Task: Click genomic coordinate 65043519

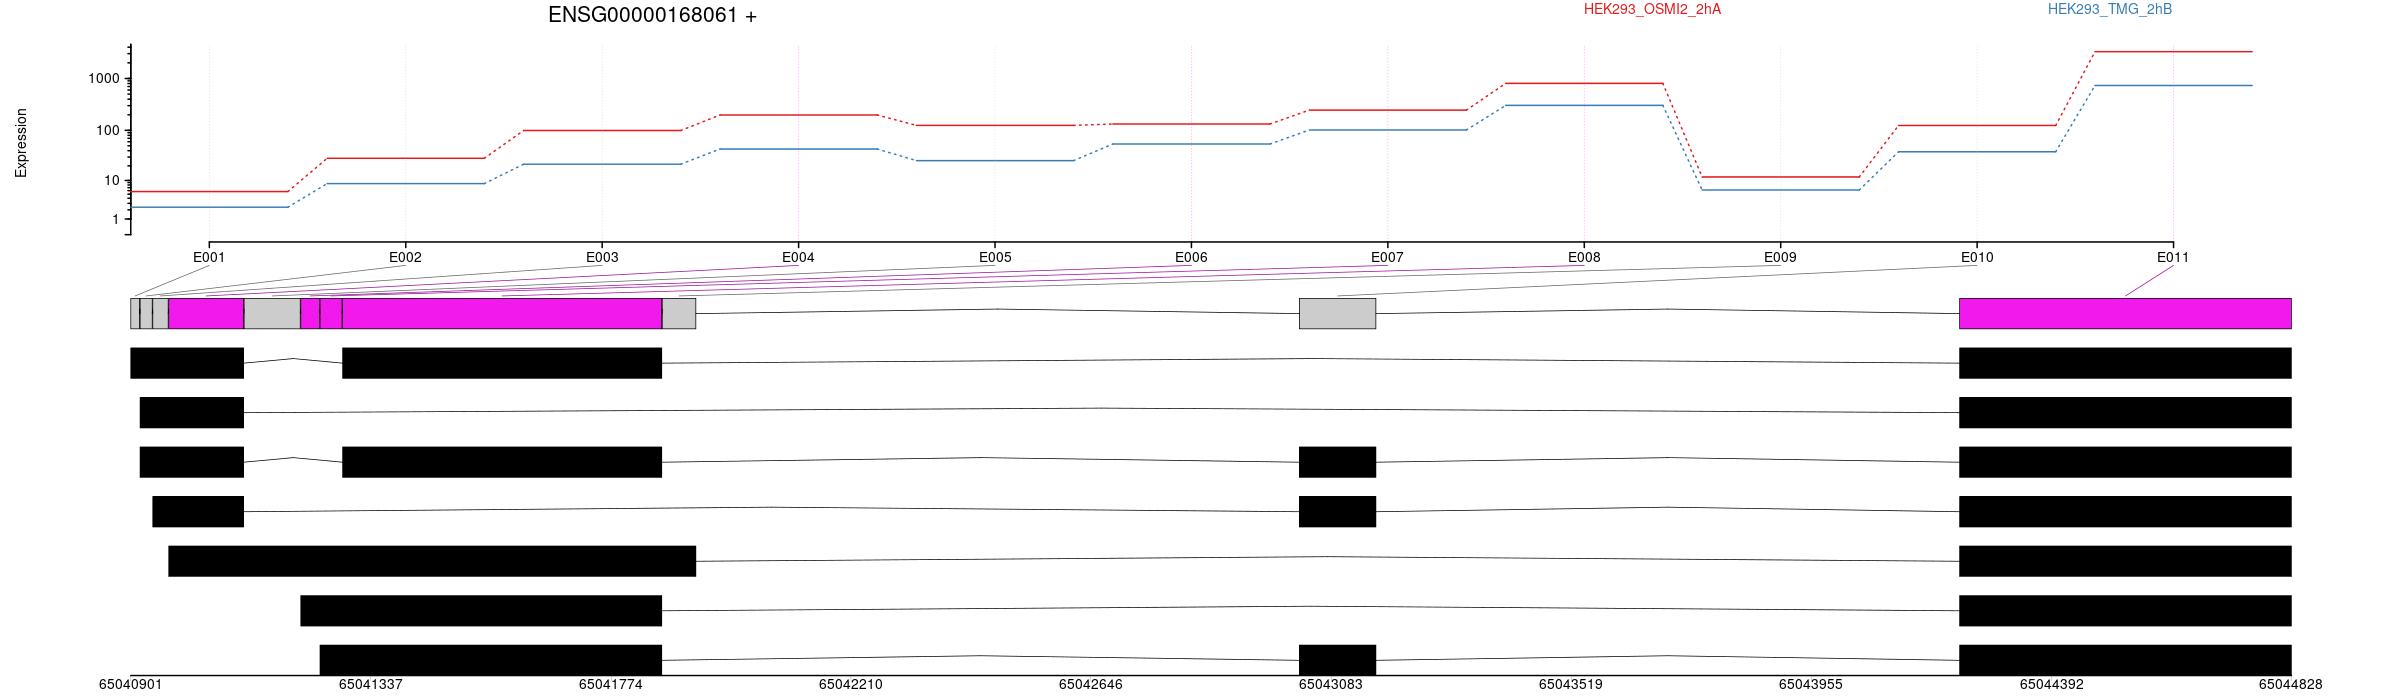Action: (1571, 685)
